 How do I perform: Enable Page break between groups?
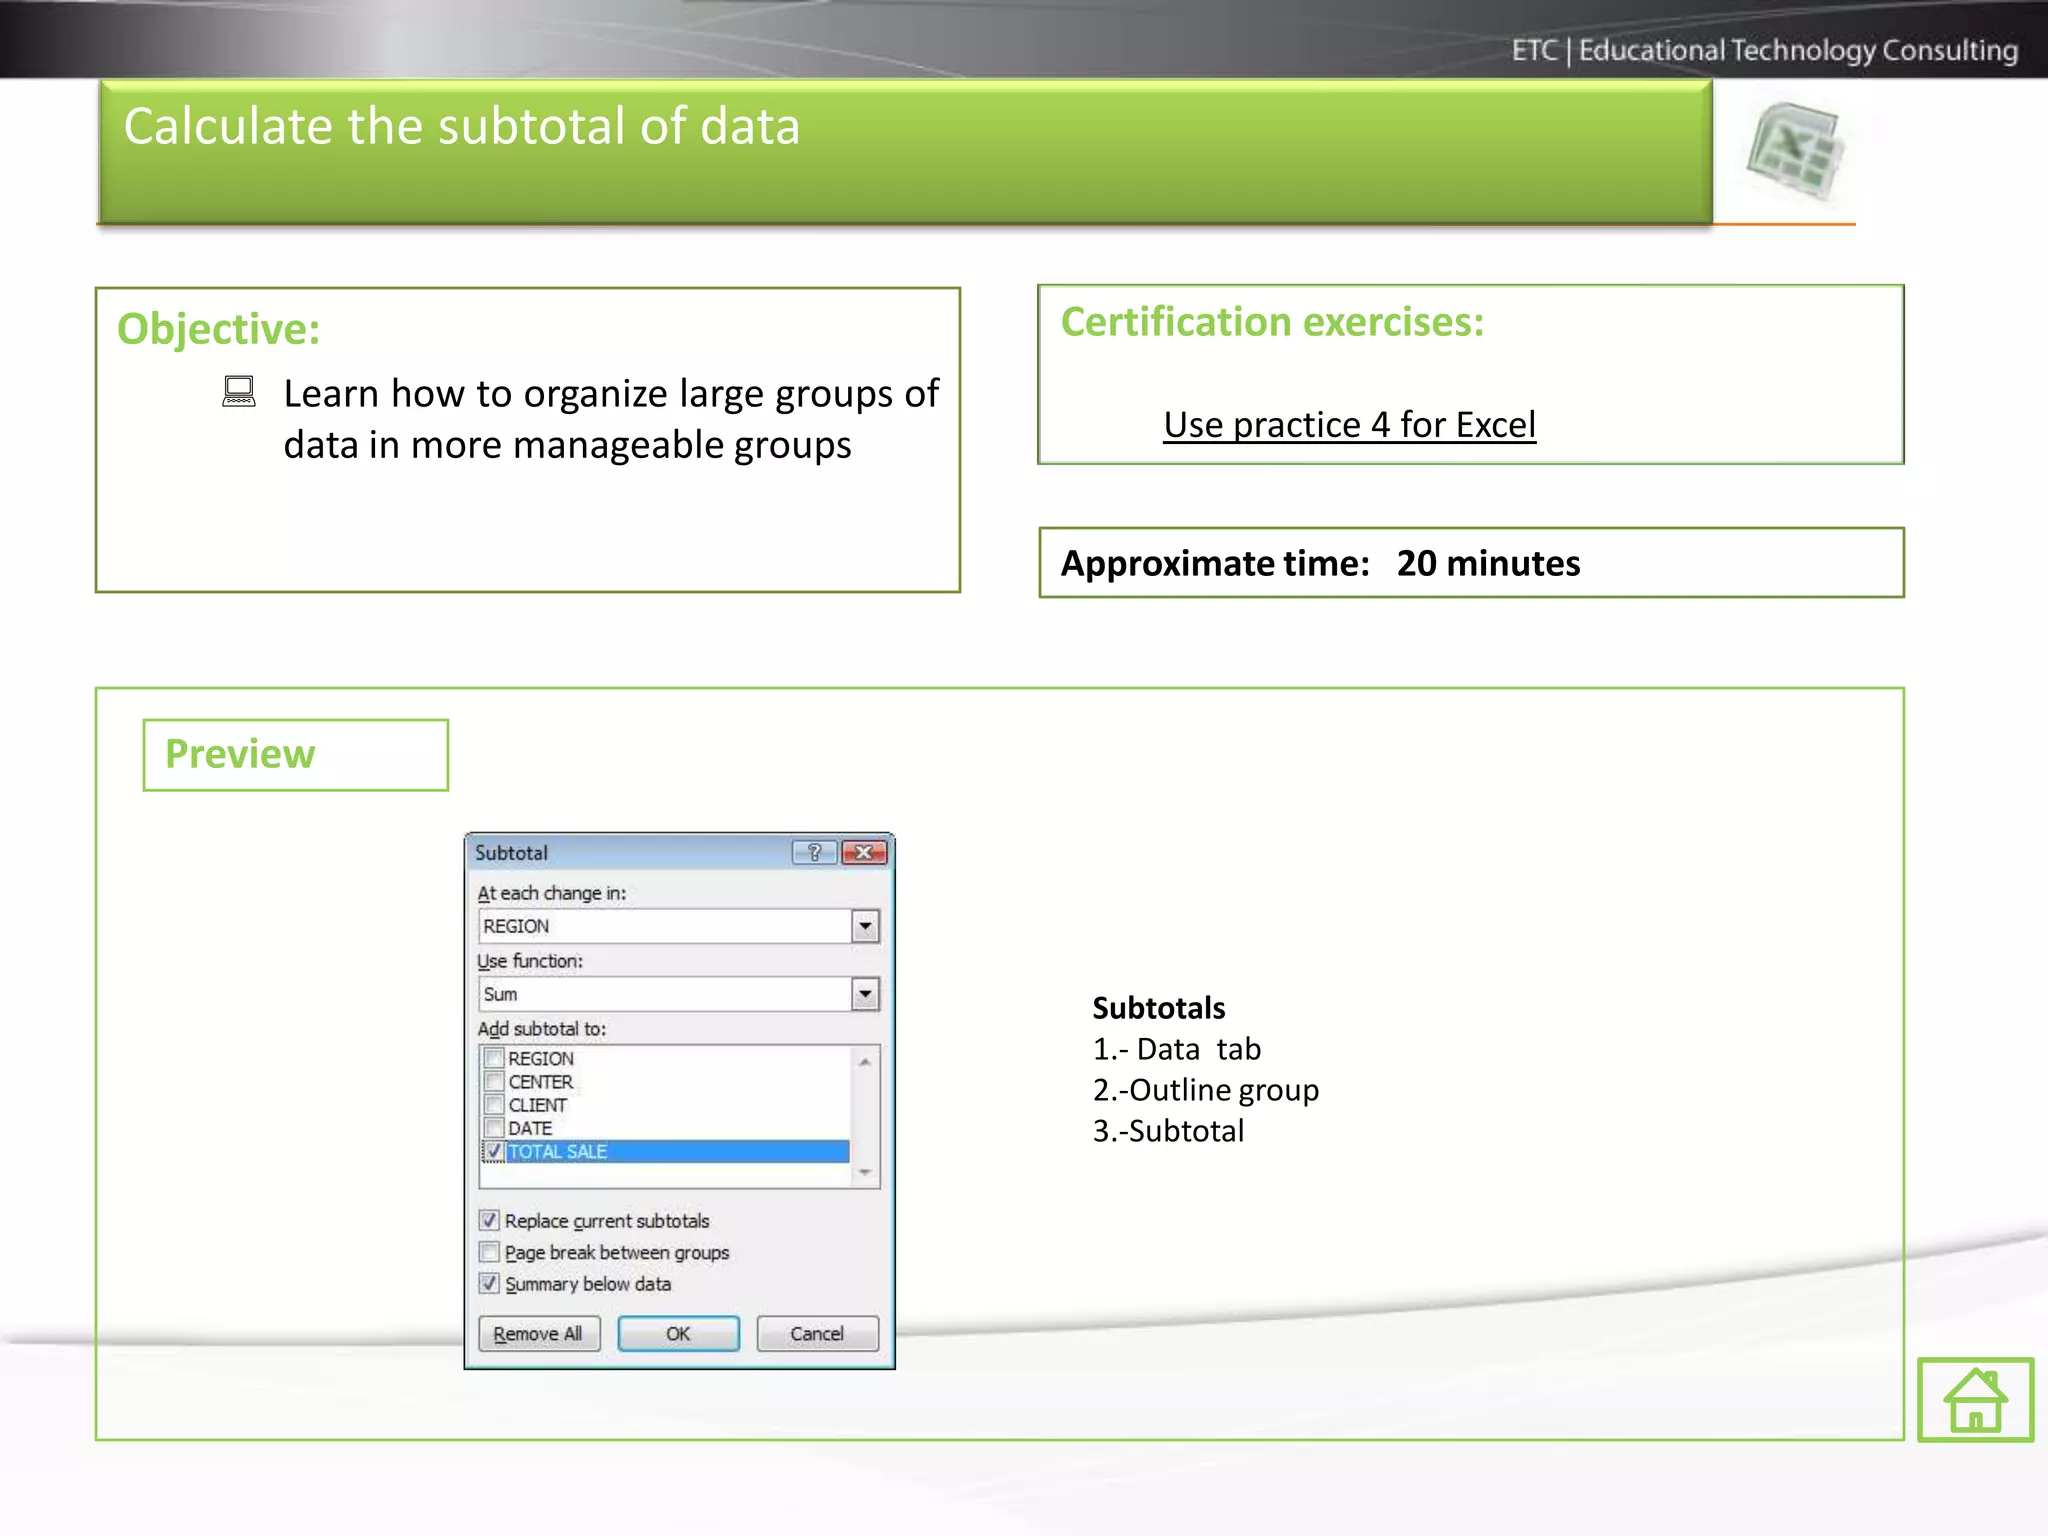tap(489, 1252)
